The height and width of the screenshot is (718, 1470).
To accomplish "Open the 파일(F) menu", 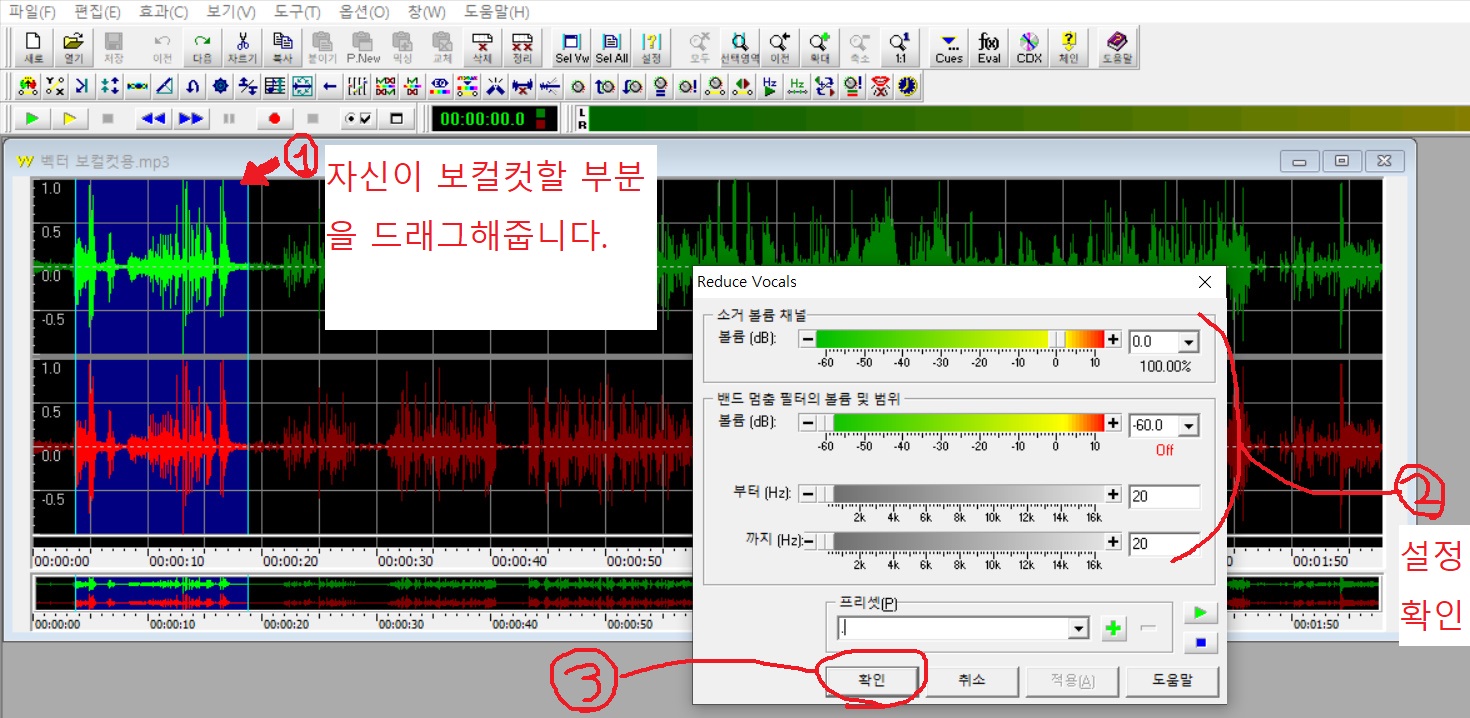I will click(33, 12).
